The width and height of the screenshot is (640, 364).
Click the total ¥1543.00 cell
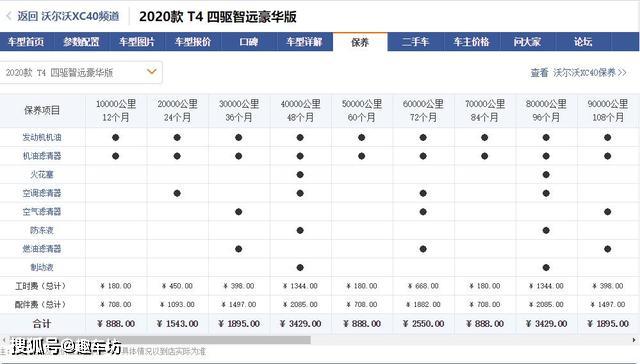pos(178,324)
